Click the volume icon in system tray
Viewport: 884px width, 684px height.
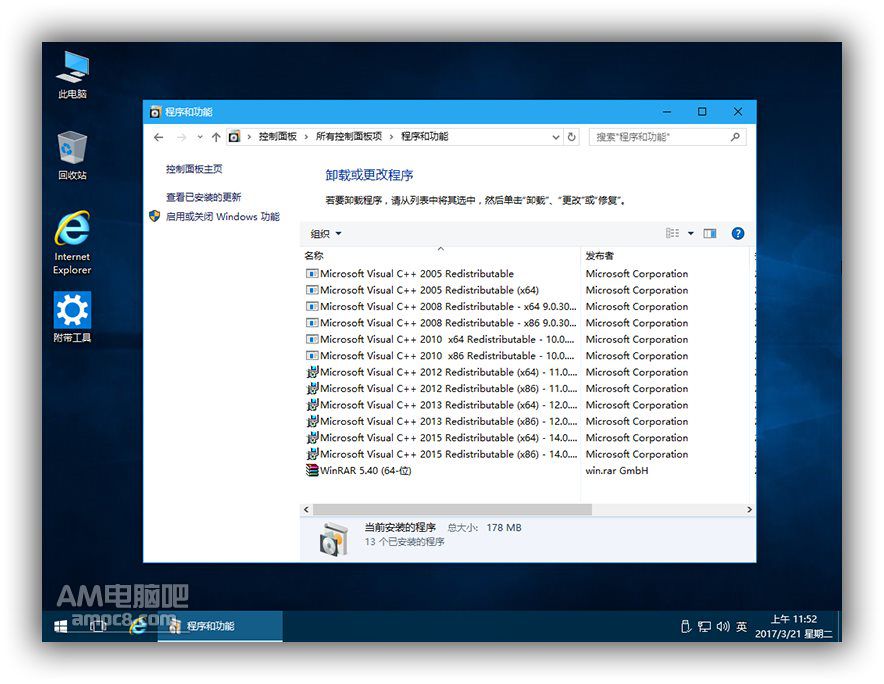[723, 626]
